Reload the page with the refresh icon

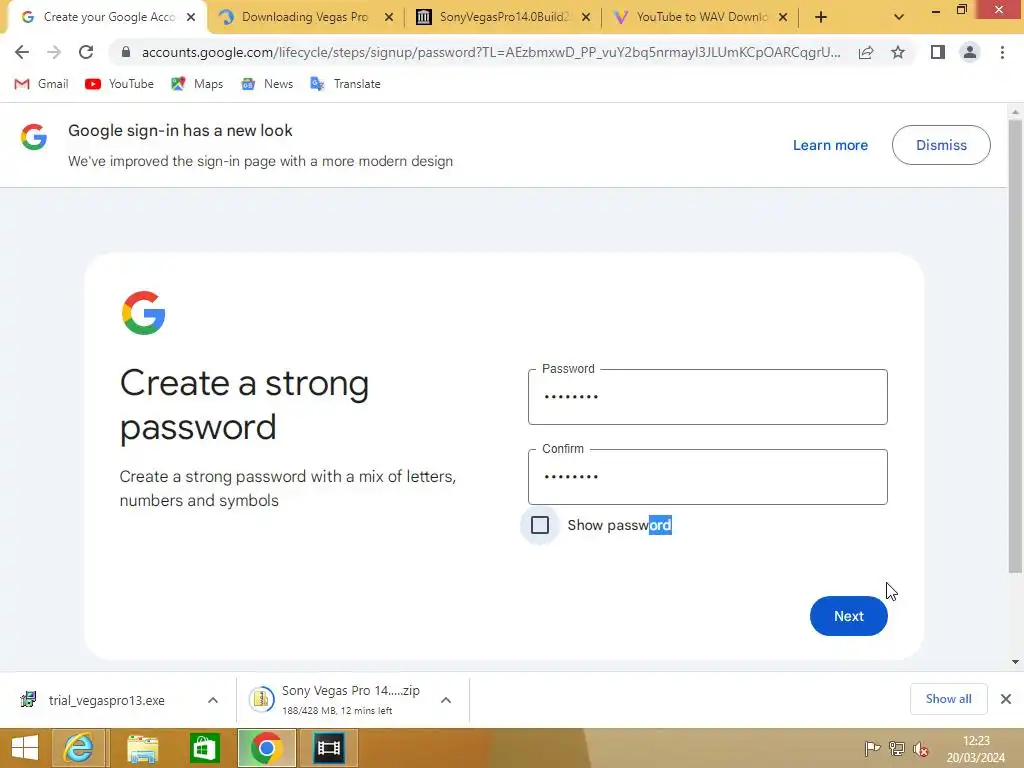tap(86, 52)
